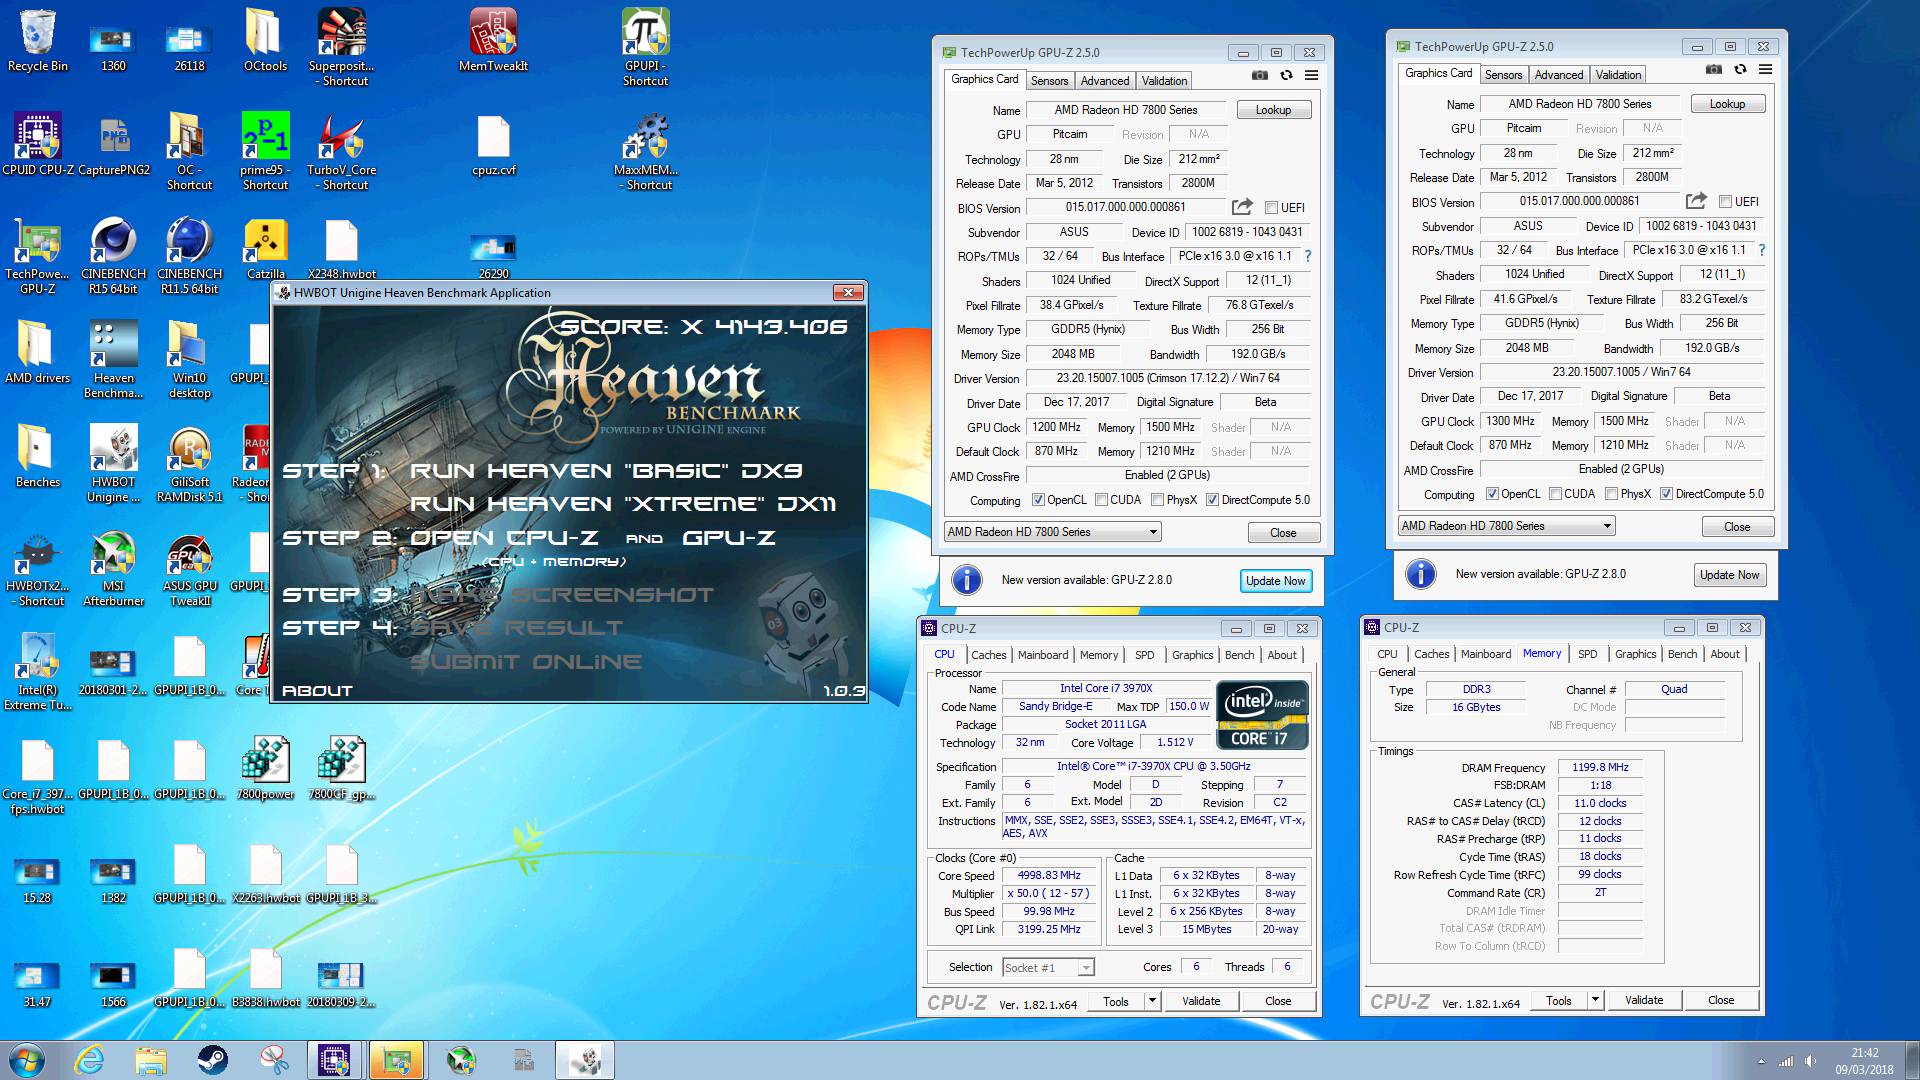Open Steam from the taskbar
The image size is (1920, 1080).
(x=212, y=1060)
